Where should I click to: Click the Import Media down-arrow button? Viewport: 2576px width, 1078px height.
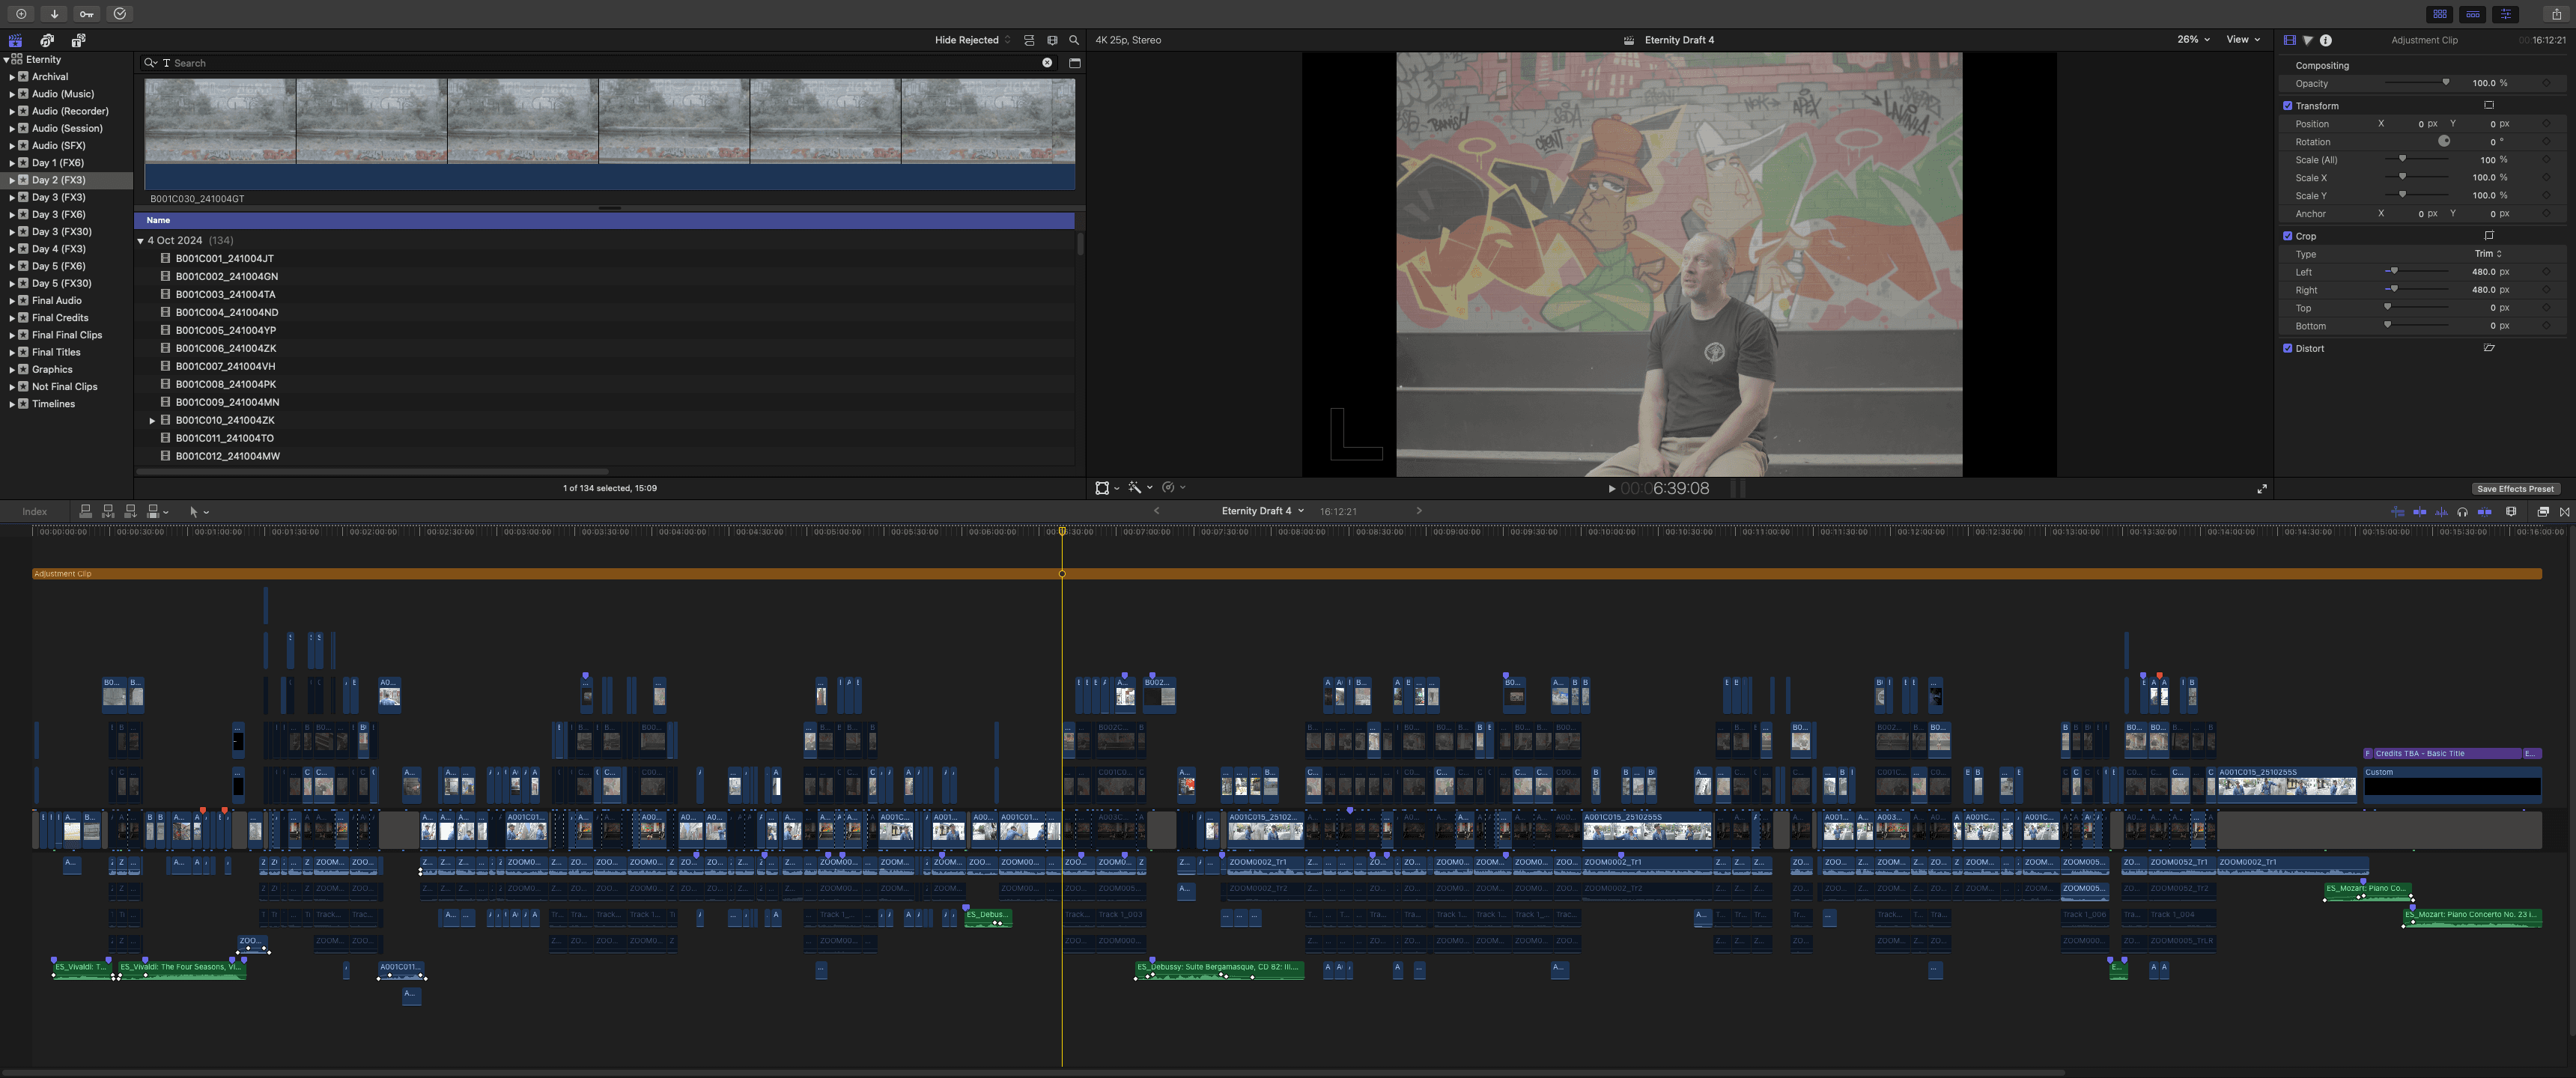pos(54,14)
